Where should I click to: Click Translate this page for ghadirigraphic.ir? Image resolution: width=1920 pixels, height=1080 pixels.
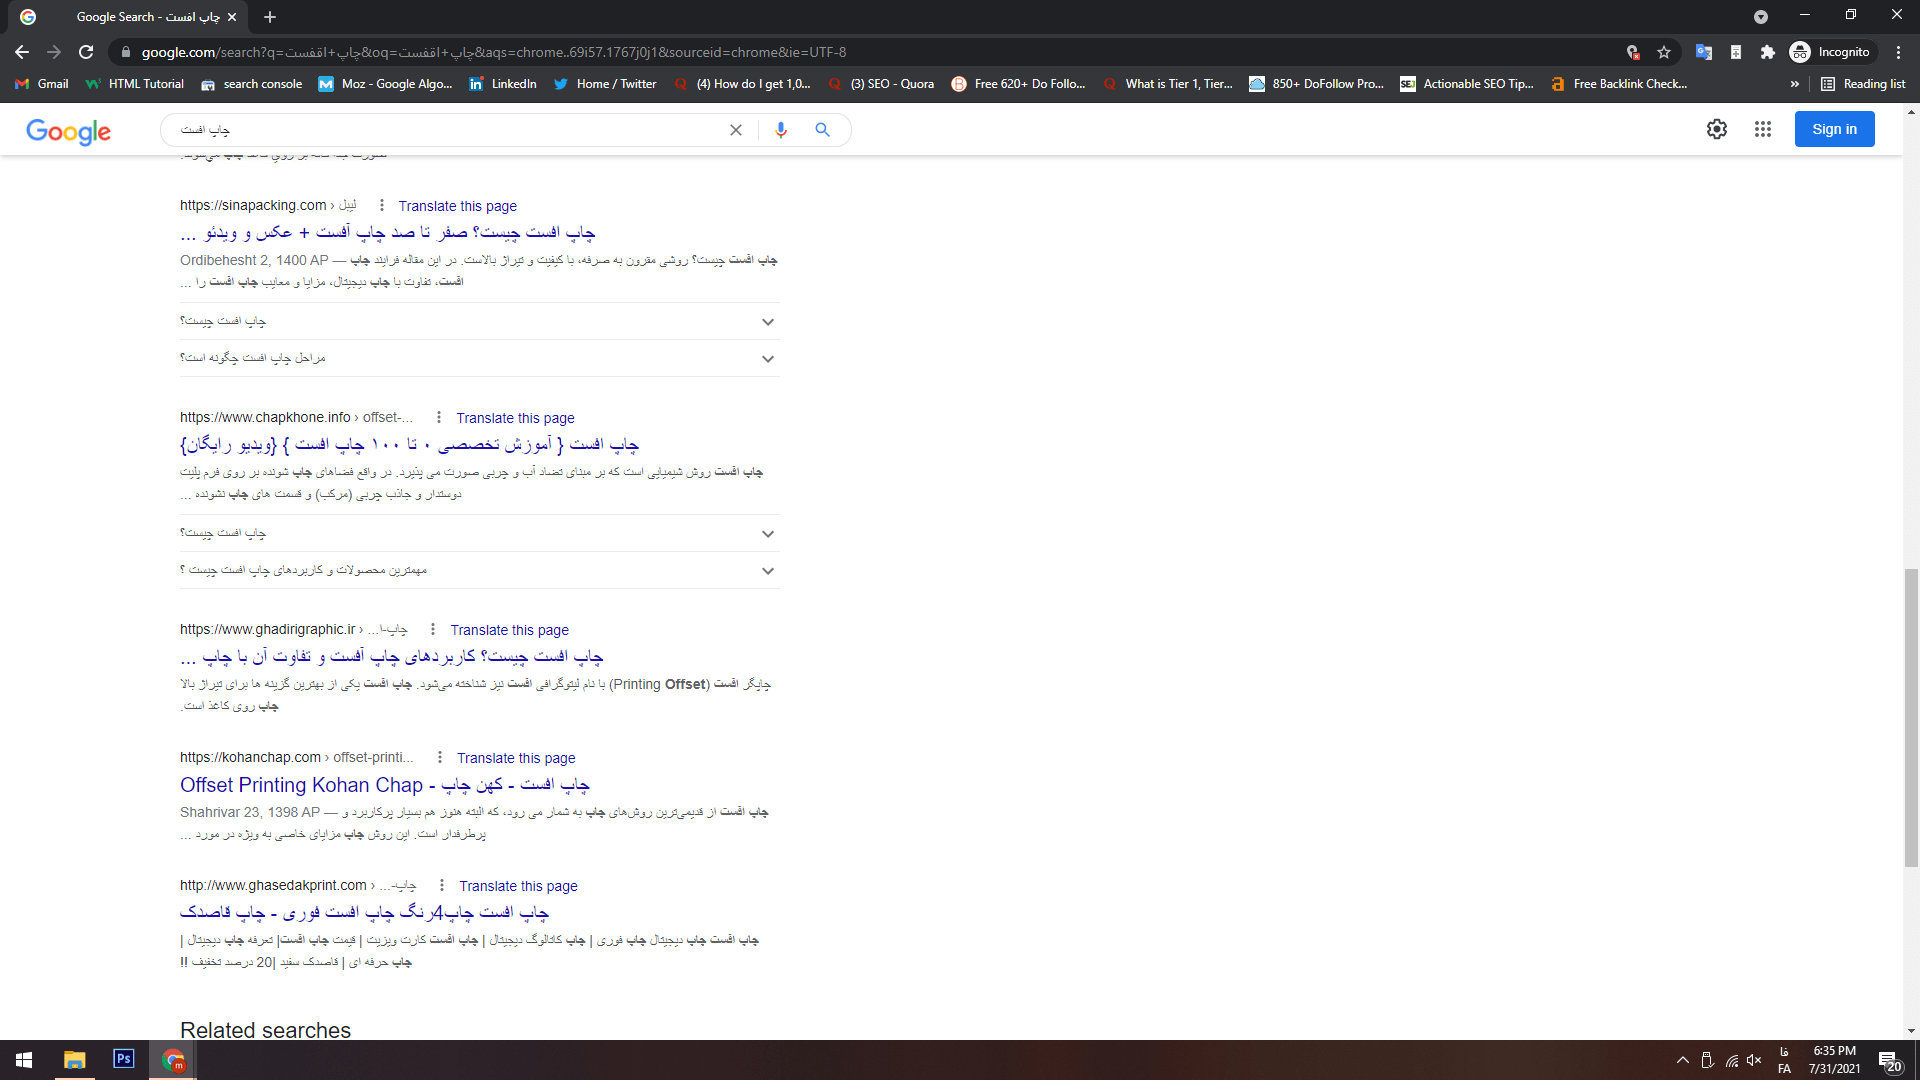click(509, 630)
